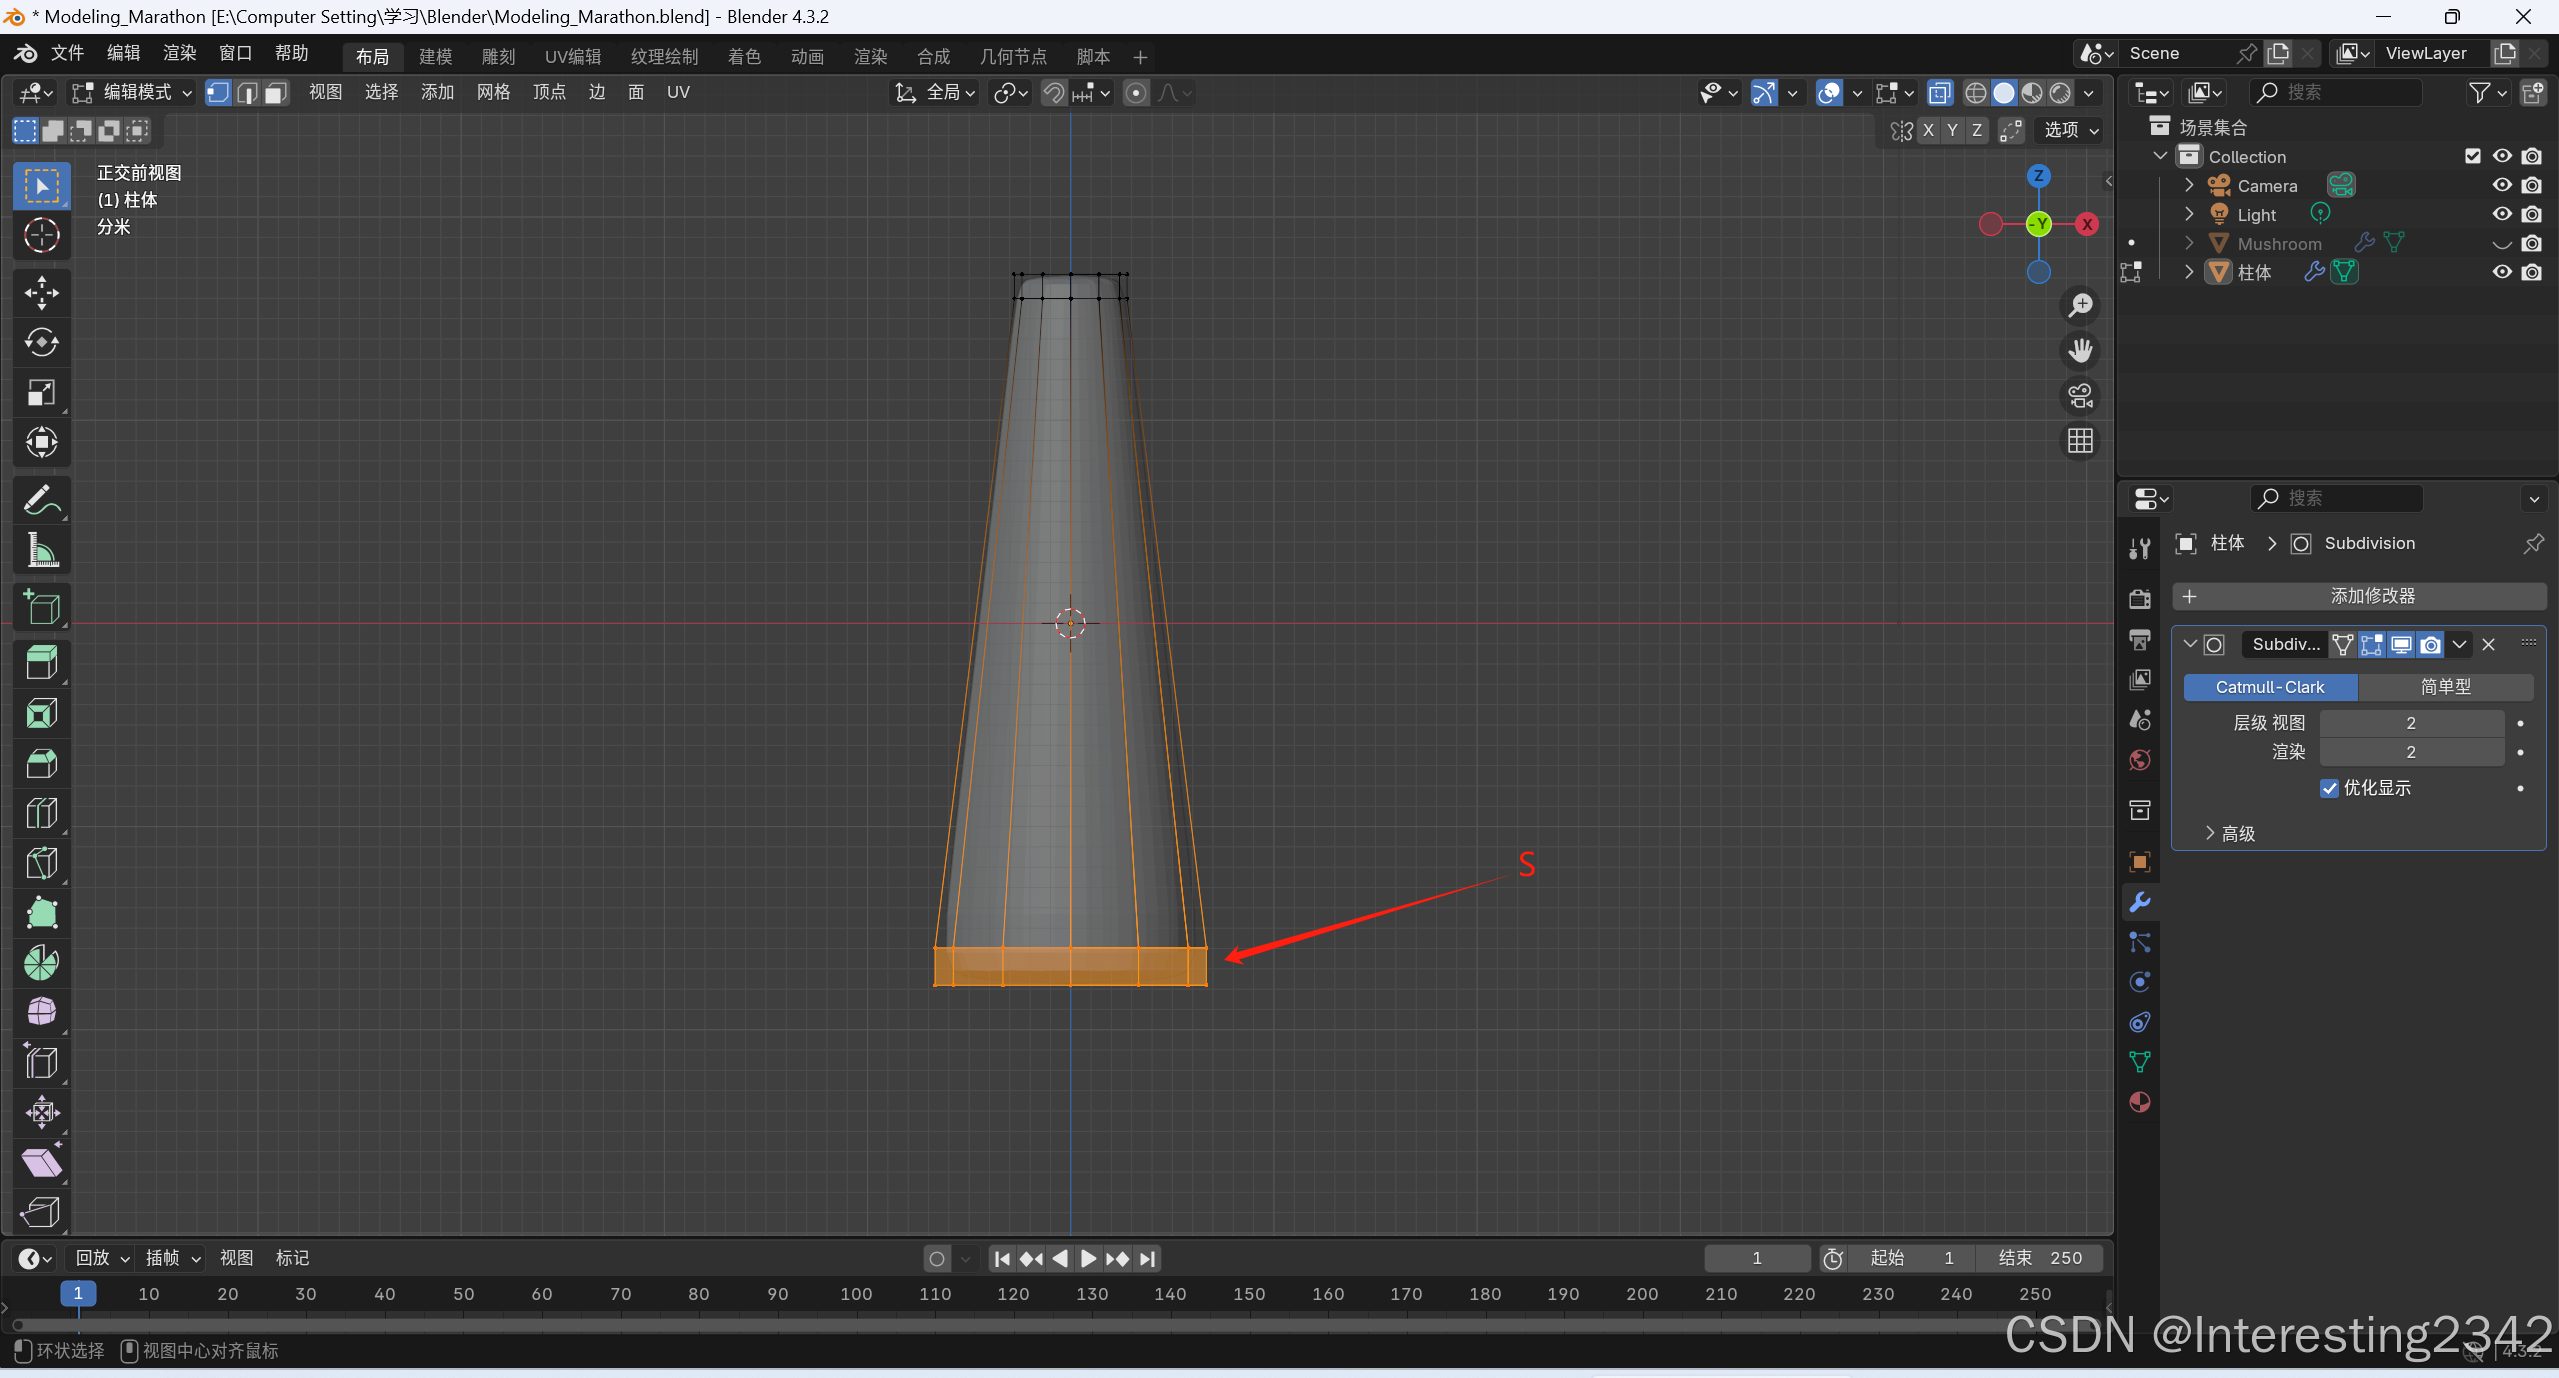Open the Material properties tab icon
This screenshot has height=1378, width=2559.
[2140, 1102]
